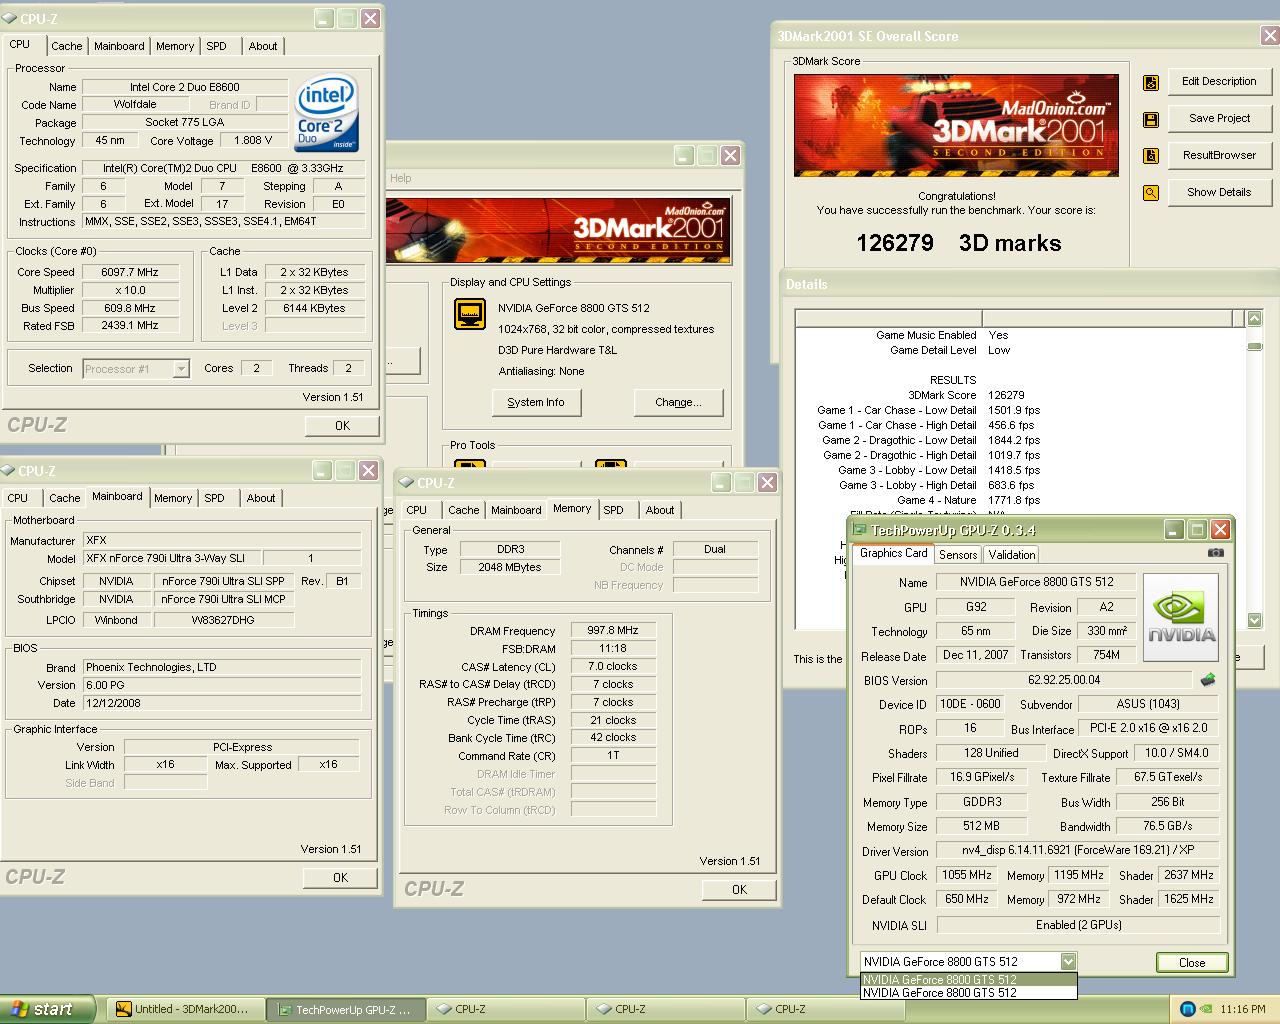Select Graphics Card tab in GPU-Z

click(x=893, y=553)
